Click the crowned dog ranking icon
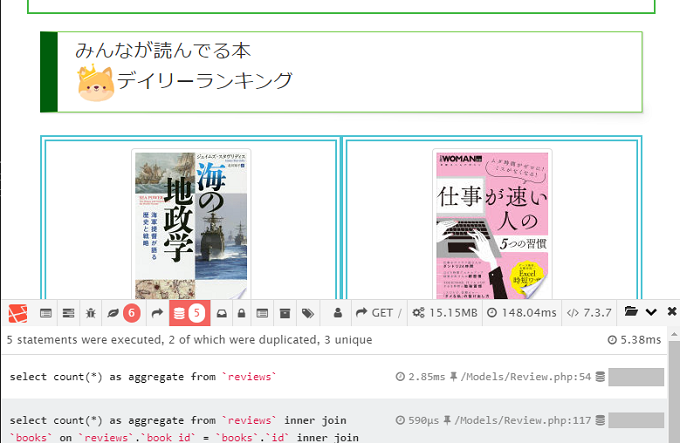 coord(96,82)
